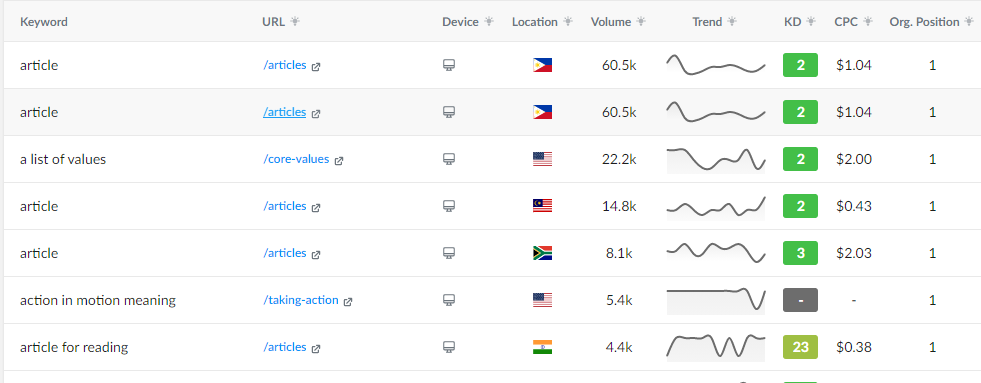Click the lightbulb hint icon beside Volume header
This screenshot has height=383, width=981.
641,21
